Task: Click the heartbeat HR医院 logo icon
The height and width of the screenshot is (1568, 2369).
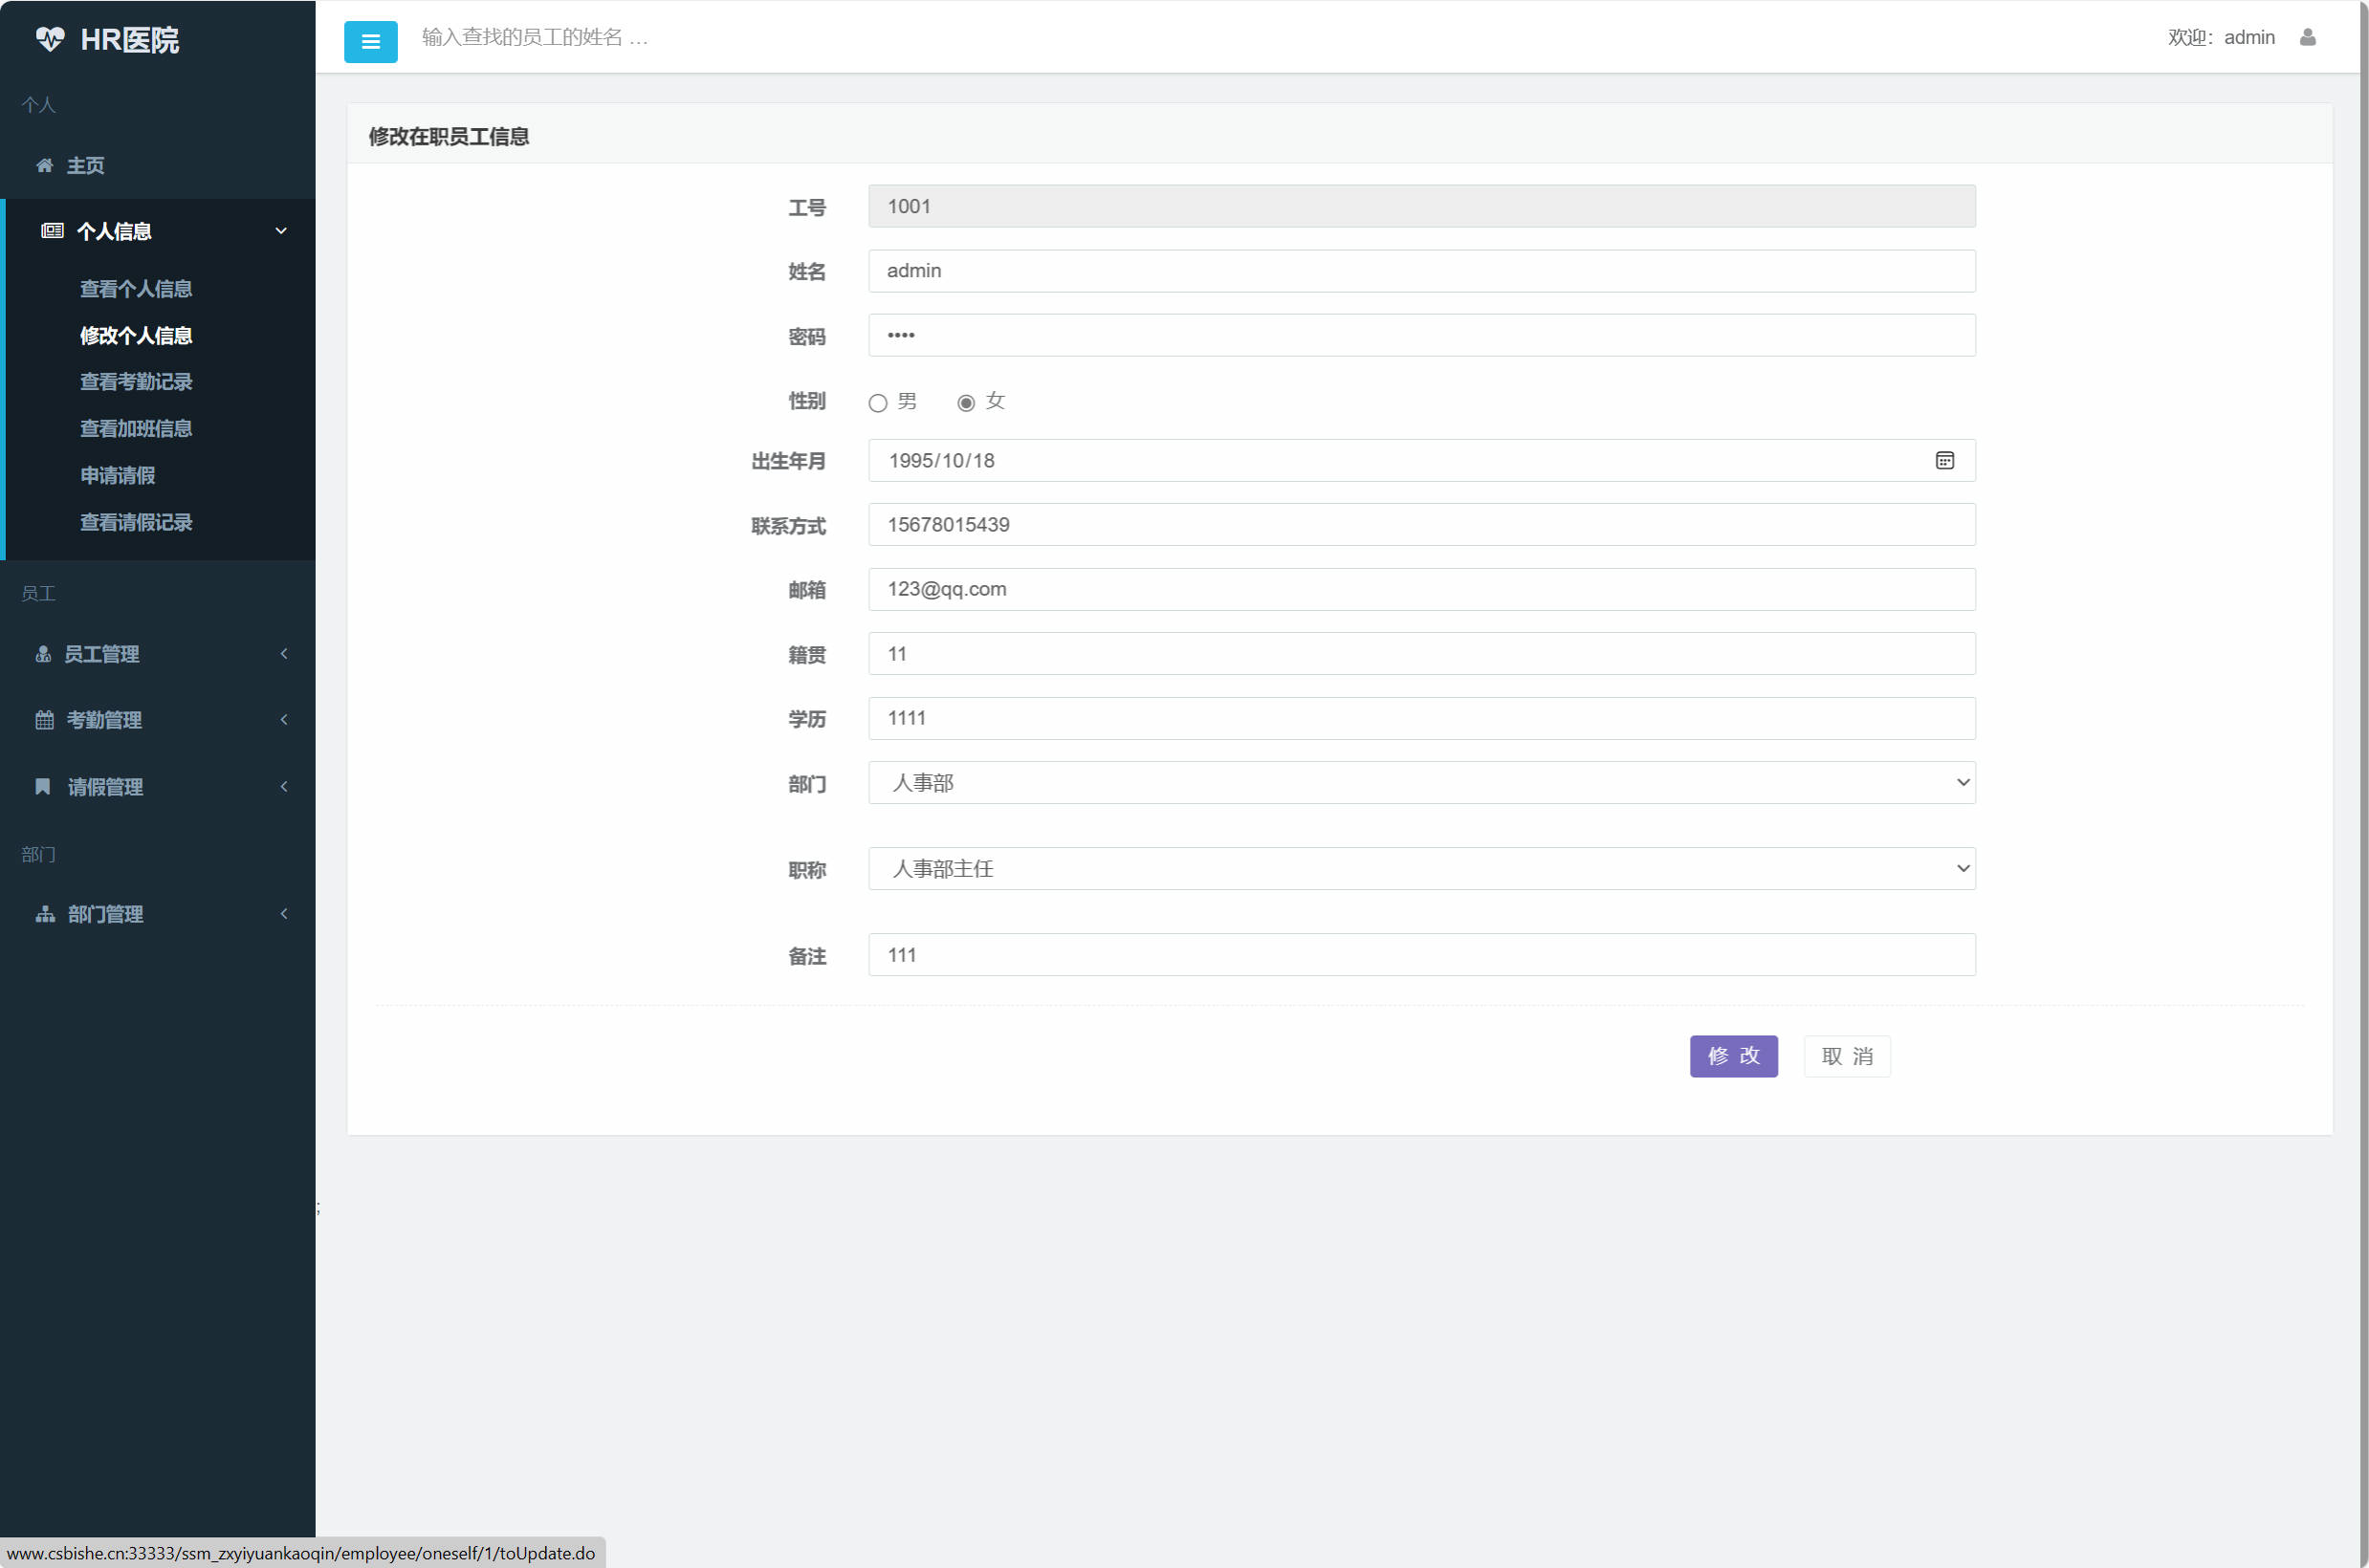Action: click(x=50, y=39)
